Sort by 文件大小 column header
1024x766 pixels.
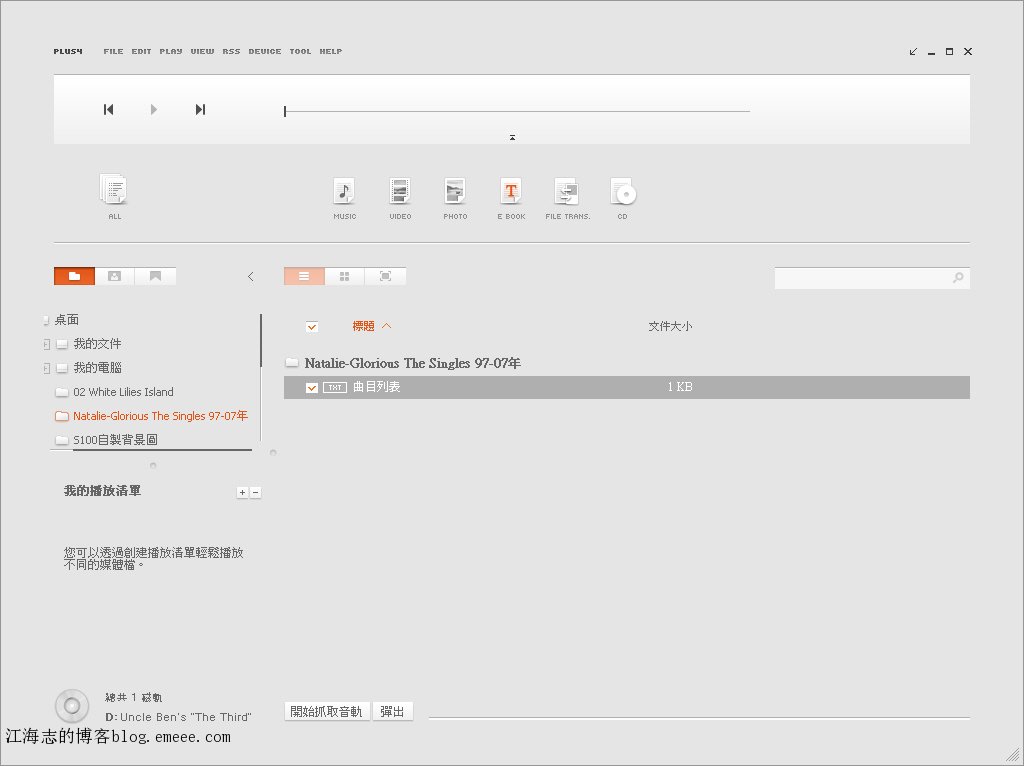670,326
